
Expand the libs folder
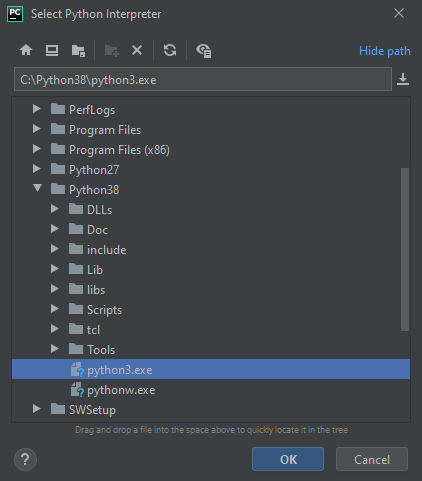point(55,289)
